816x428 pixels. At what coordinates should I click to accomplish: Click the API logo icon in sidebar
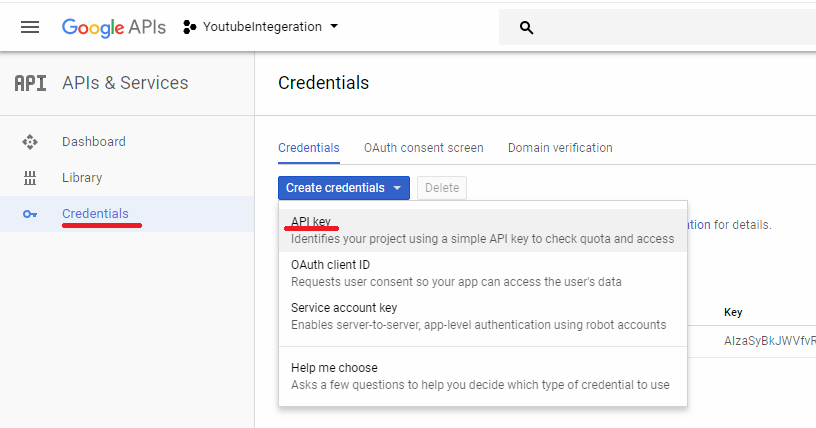(30, 83)
